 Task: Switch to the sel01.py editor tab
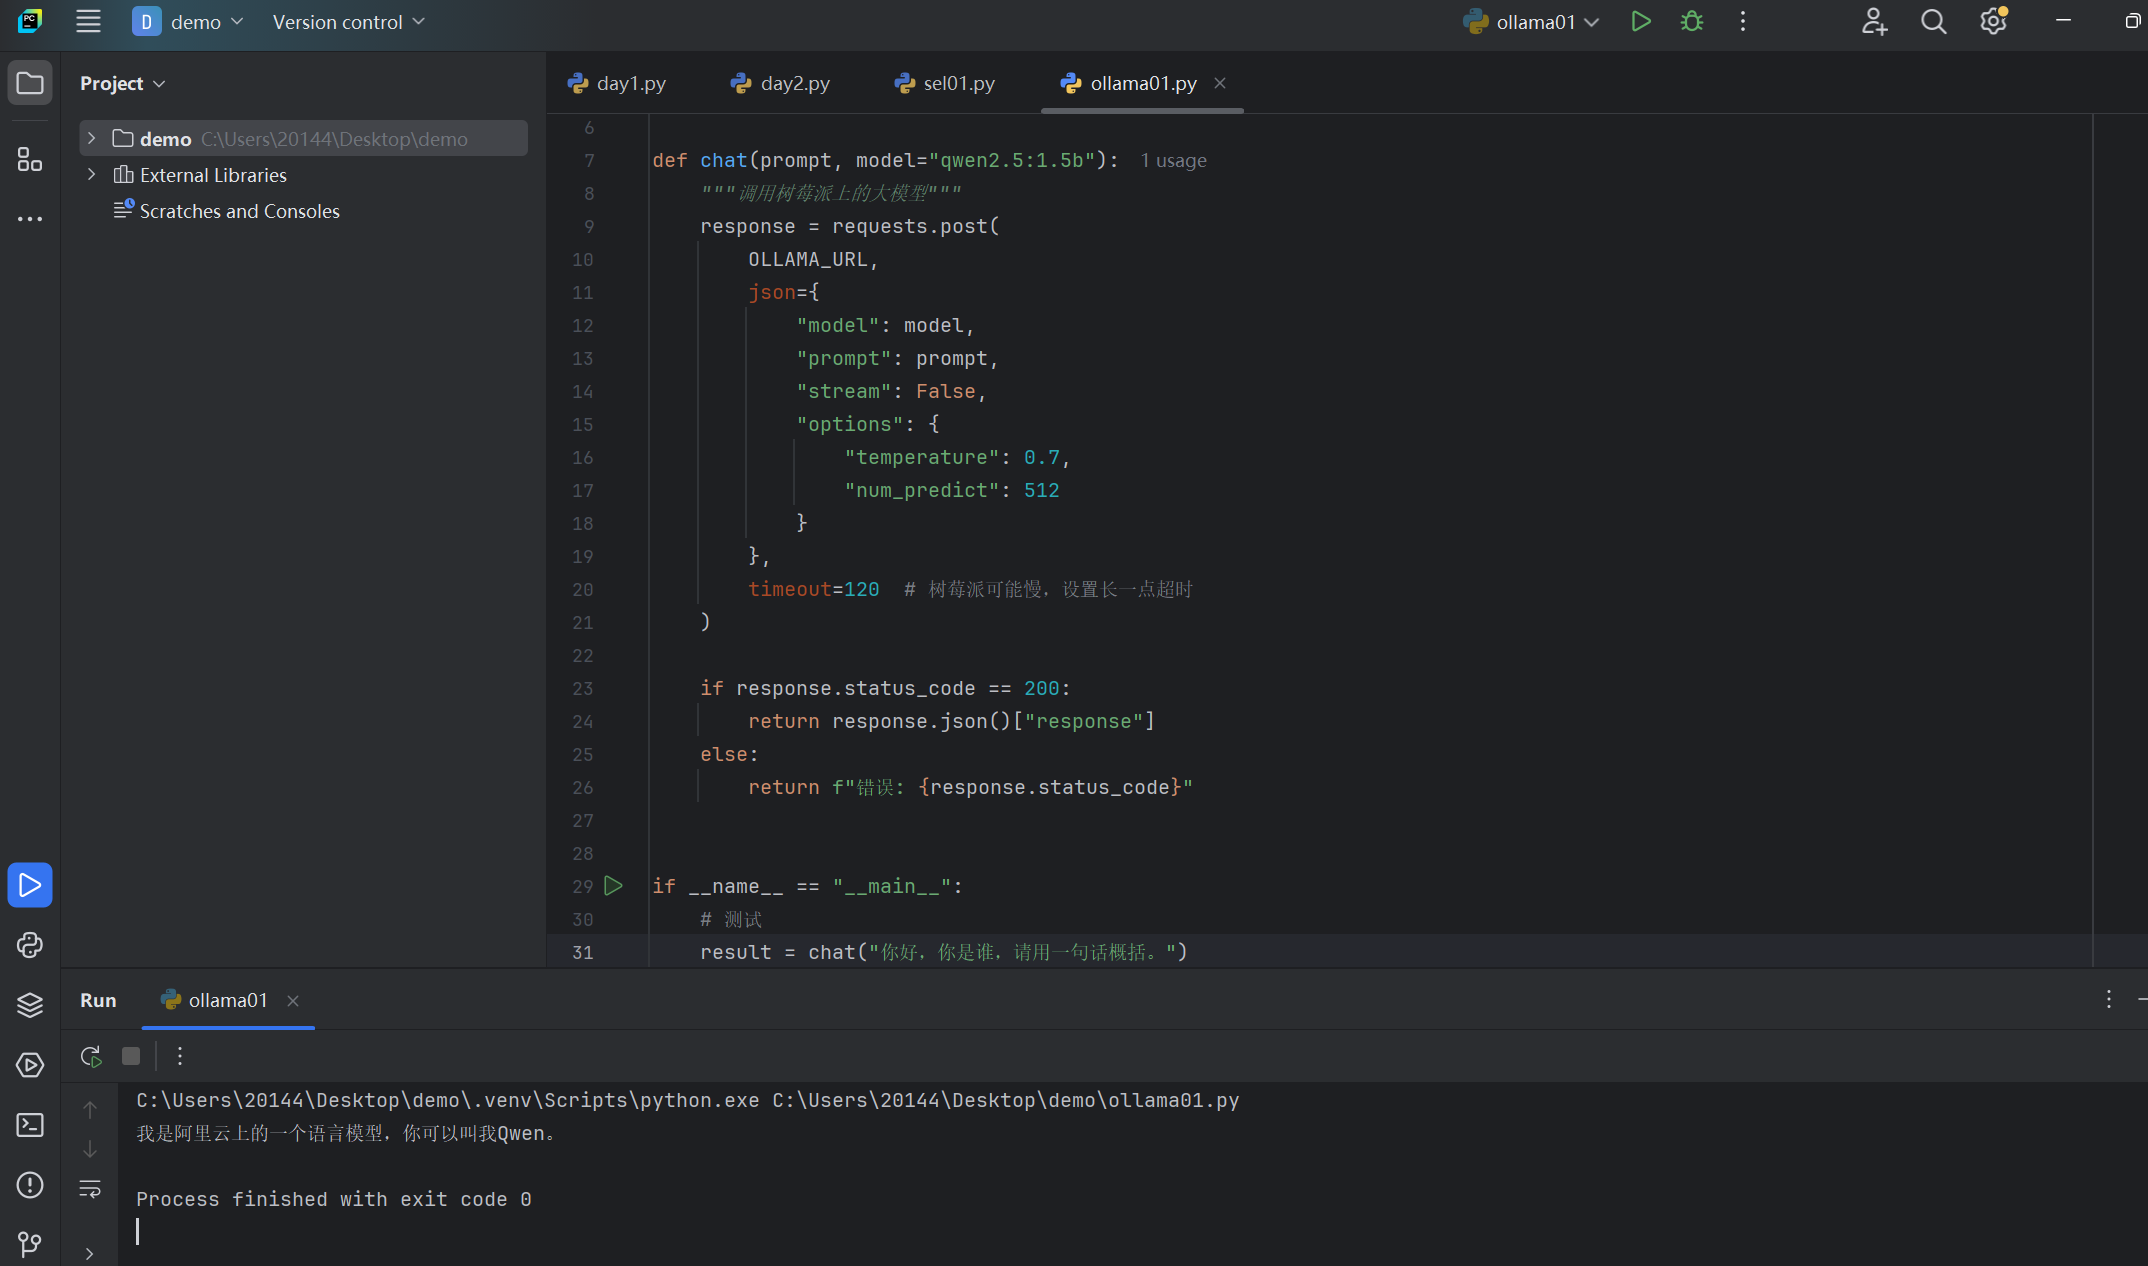click(945, 83)
